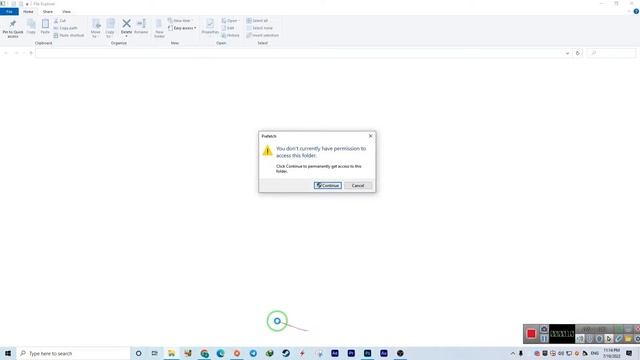Click Select all in ribbon
This screenshot has height=360, width=640.
point(257,20)
